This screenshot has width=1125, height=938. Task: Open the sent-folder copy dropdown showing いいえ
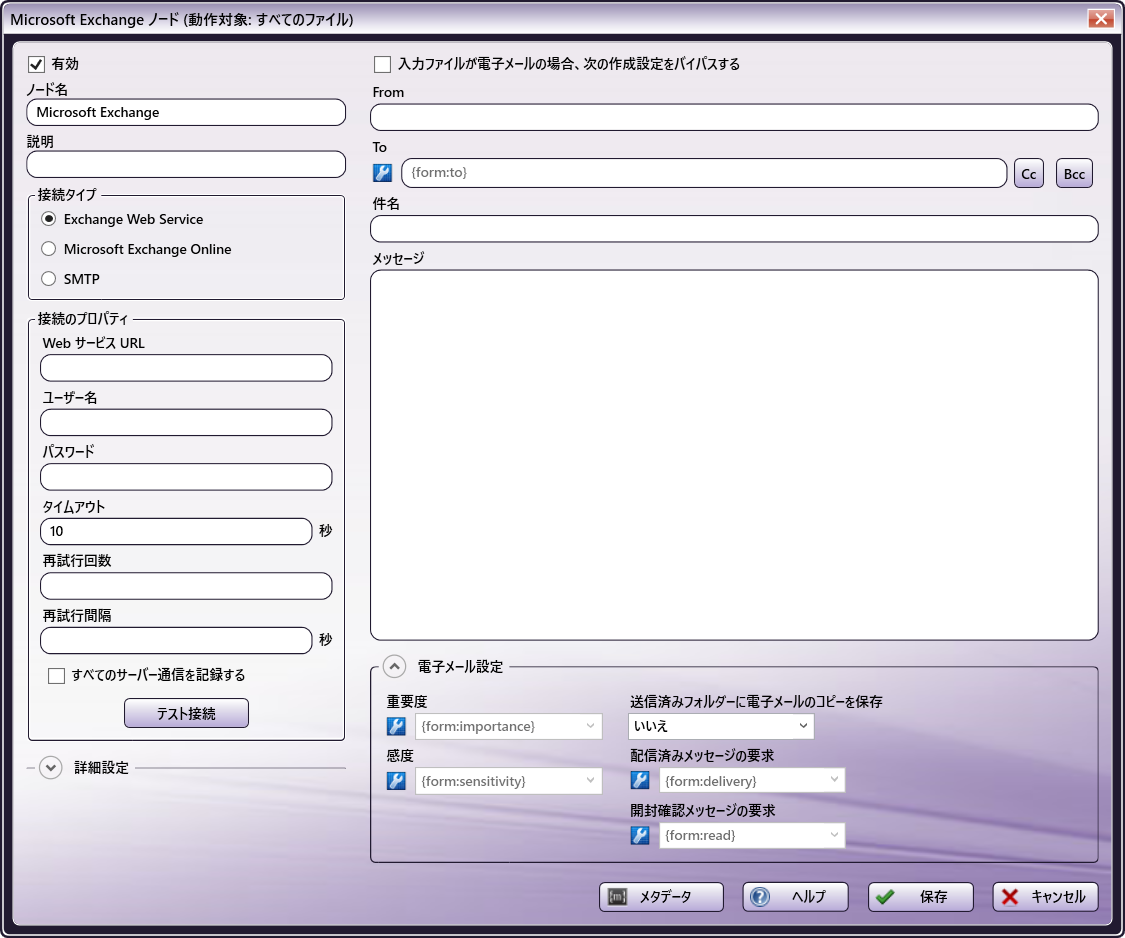[x=721, y=726]
